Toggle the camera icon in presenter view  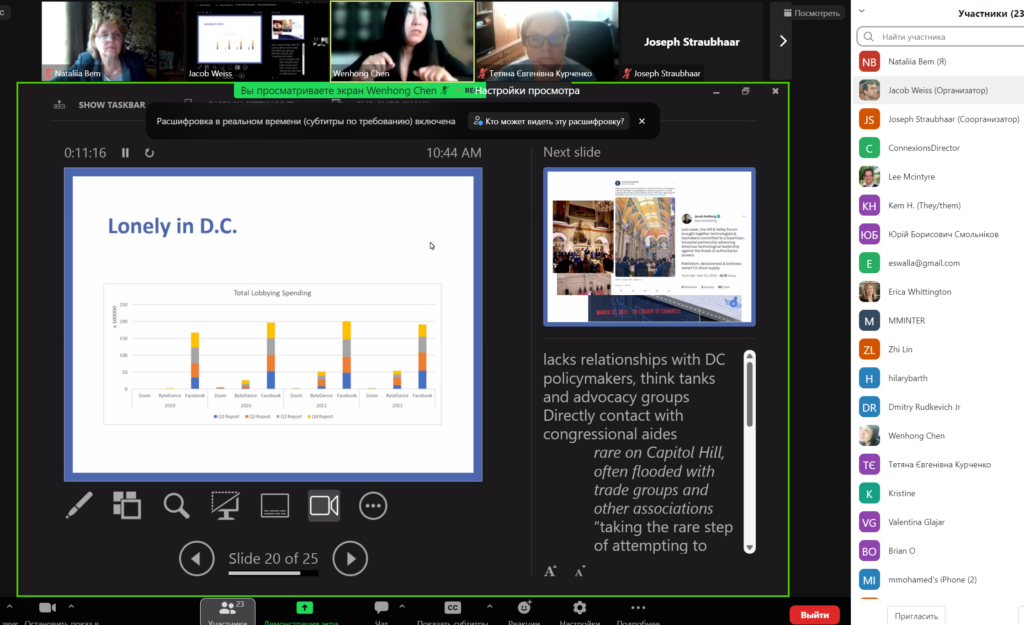[324, 506]
